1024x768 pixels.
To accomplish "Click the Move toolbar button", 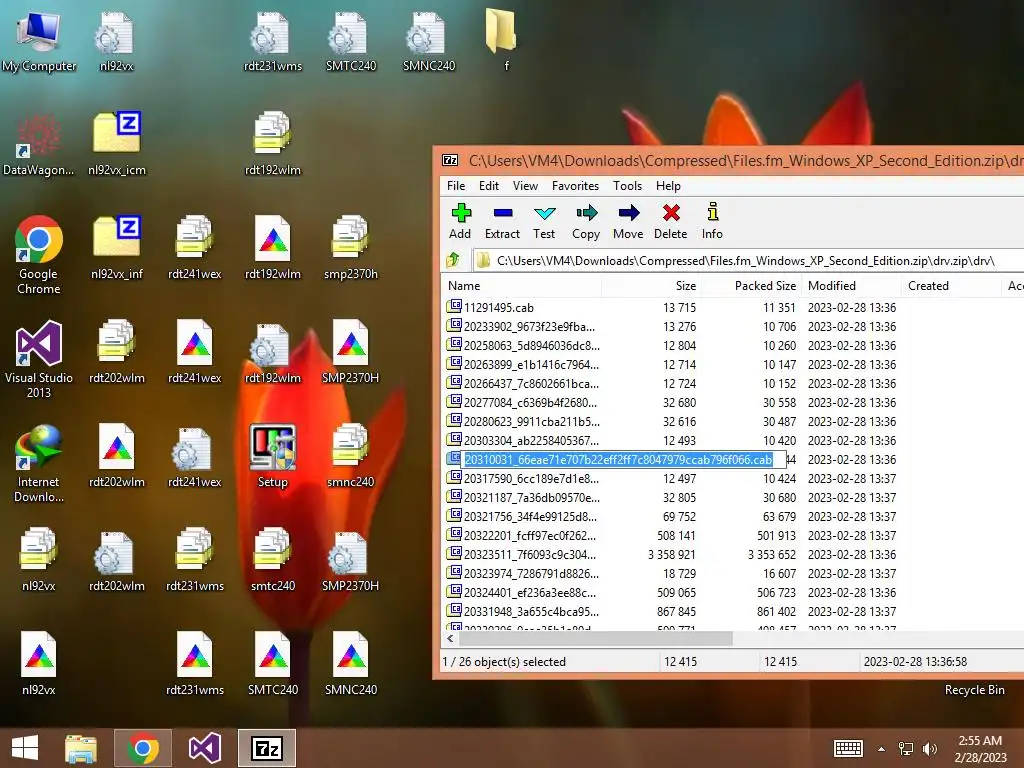I will (x=628, y=221).
